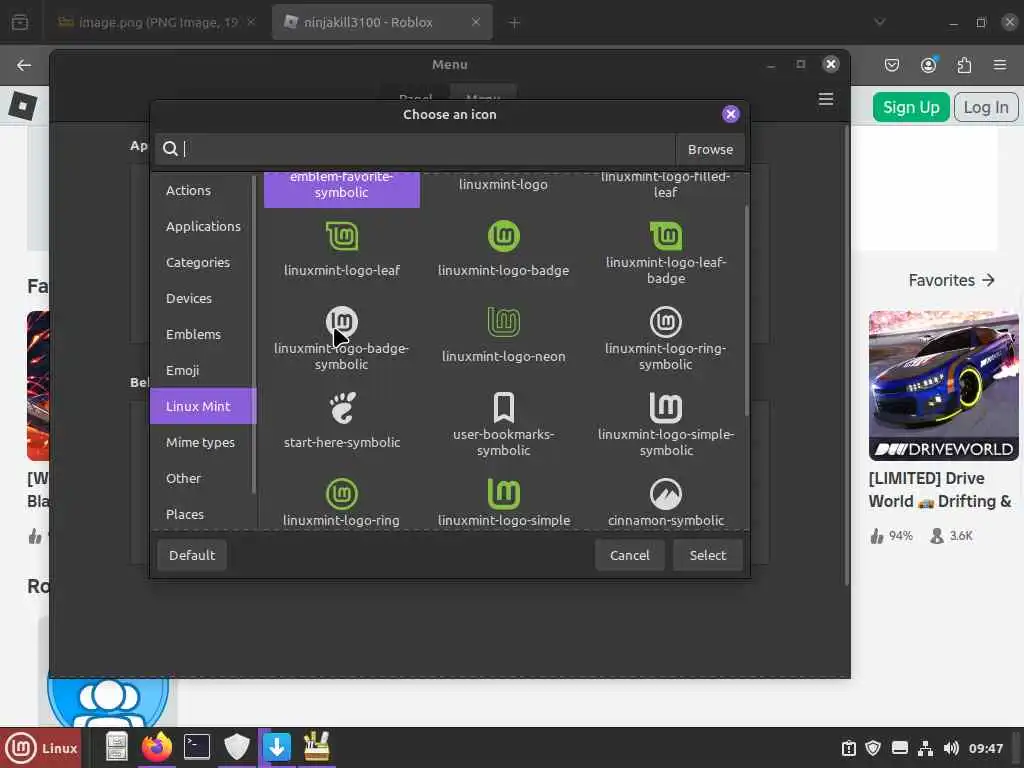The width and height of the screenshot is (1024, 768).
Task: Open the volume control in tray
Action: click(x=951, y=748)
